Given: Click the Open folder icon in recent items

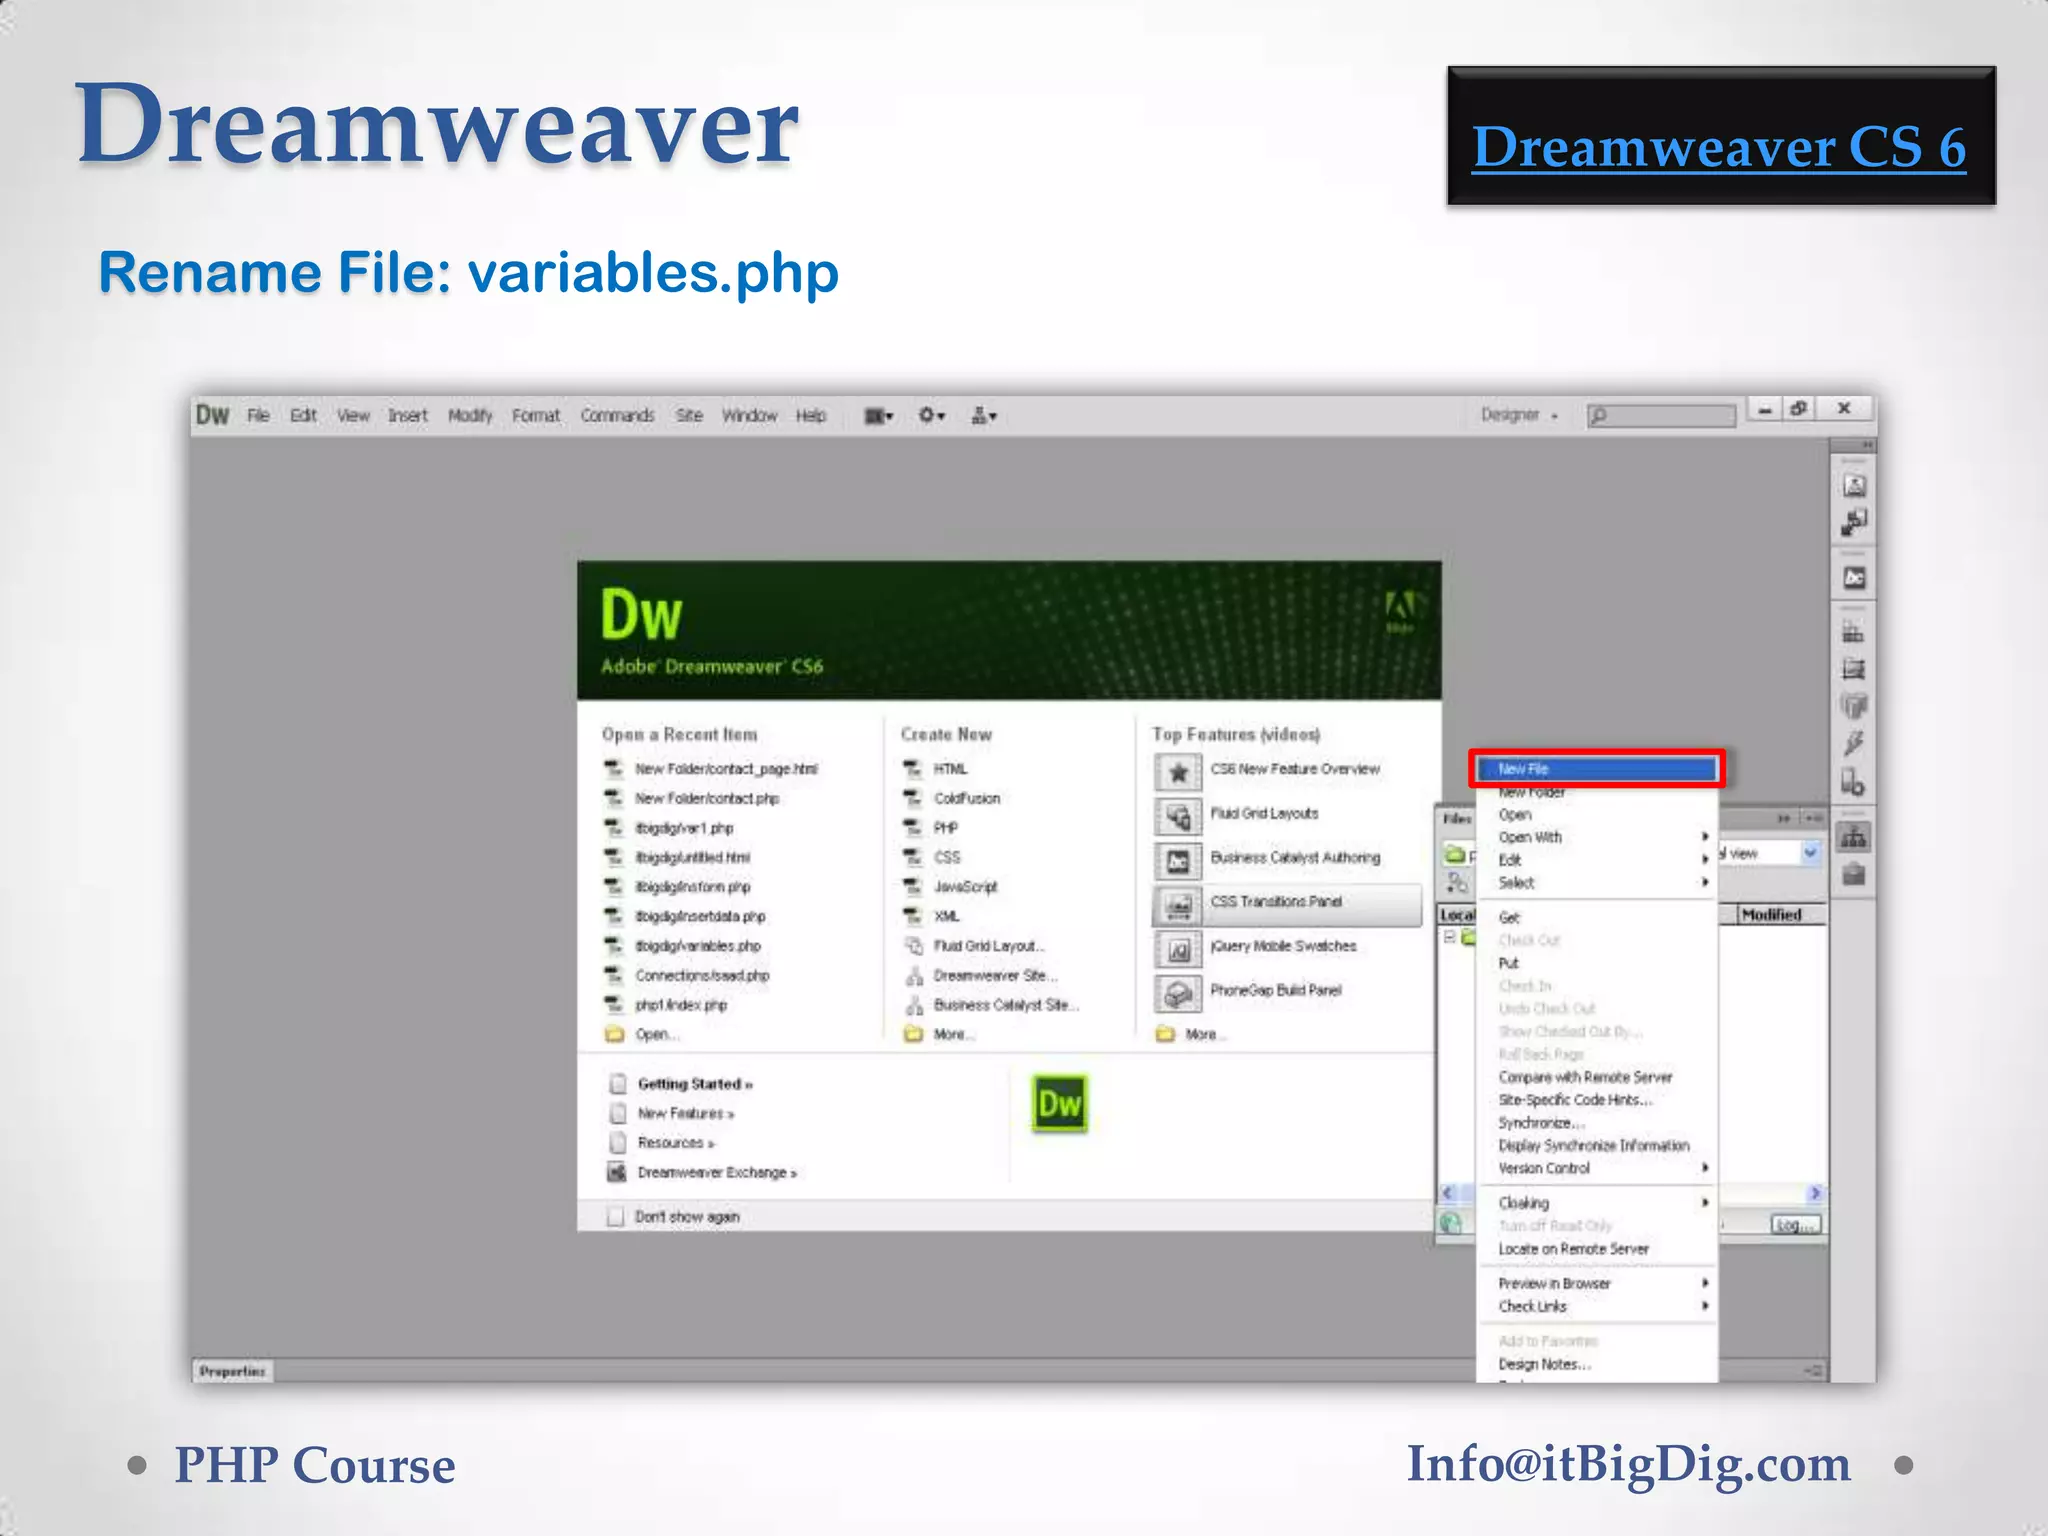Looking at the screenshot, I should 614,1035.
